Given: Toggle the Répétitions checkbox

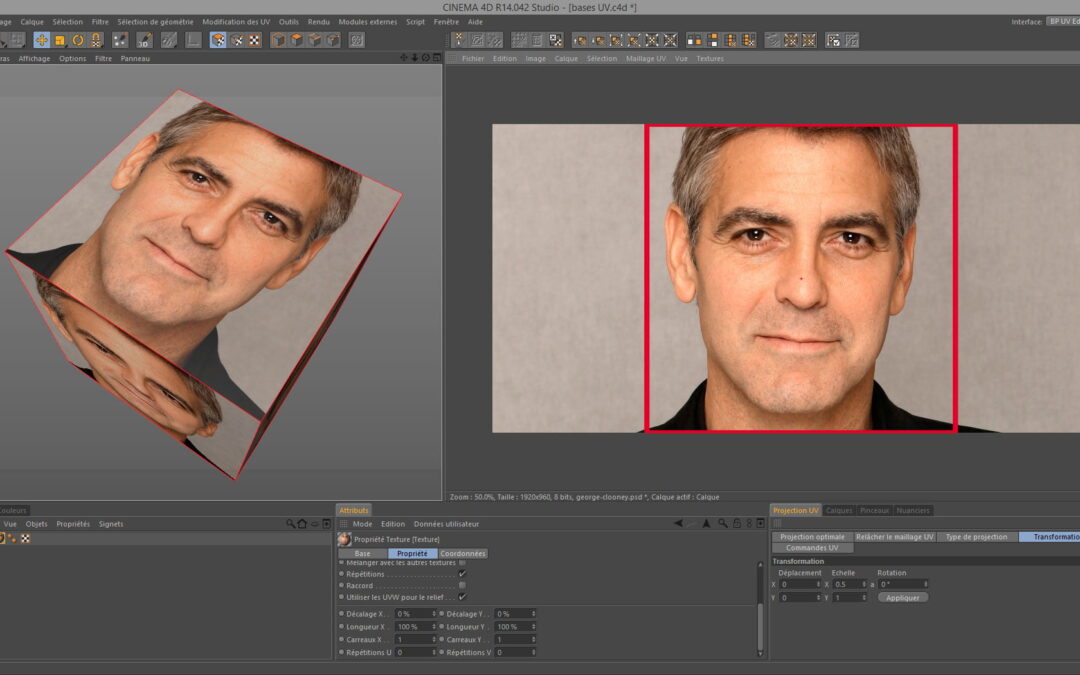Looking at the screenshot, I should (x=462, y=574).
